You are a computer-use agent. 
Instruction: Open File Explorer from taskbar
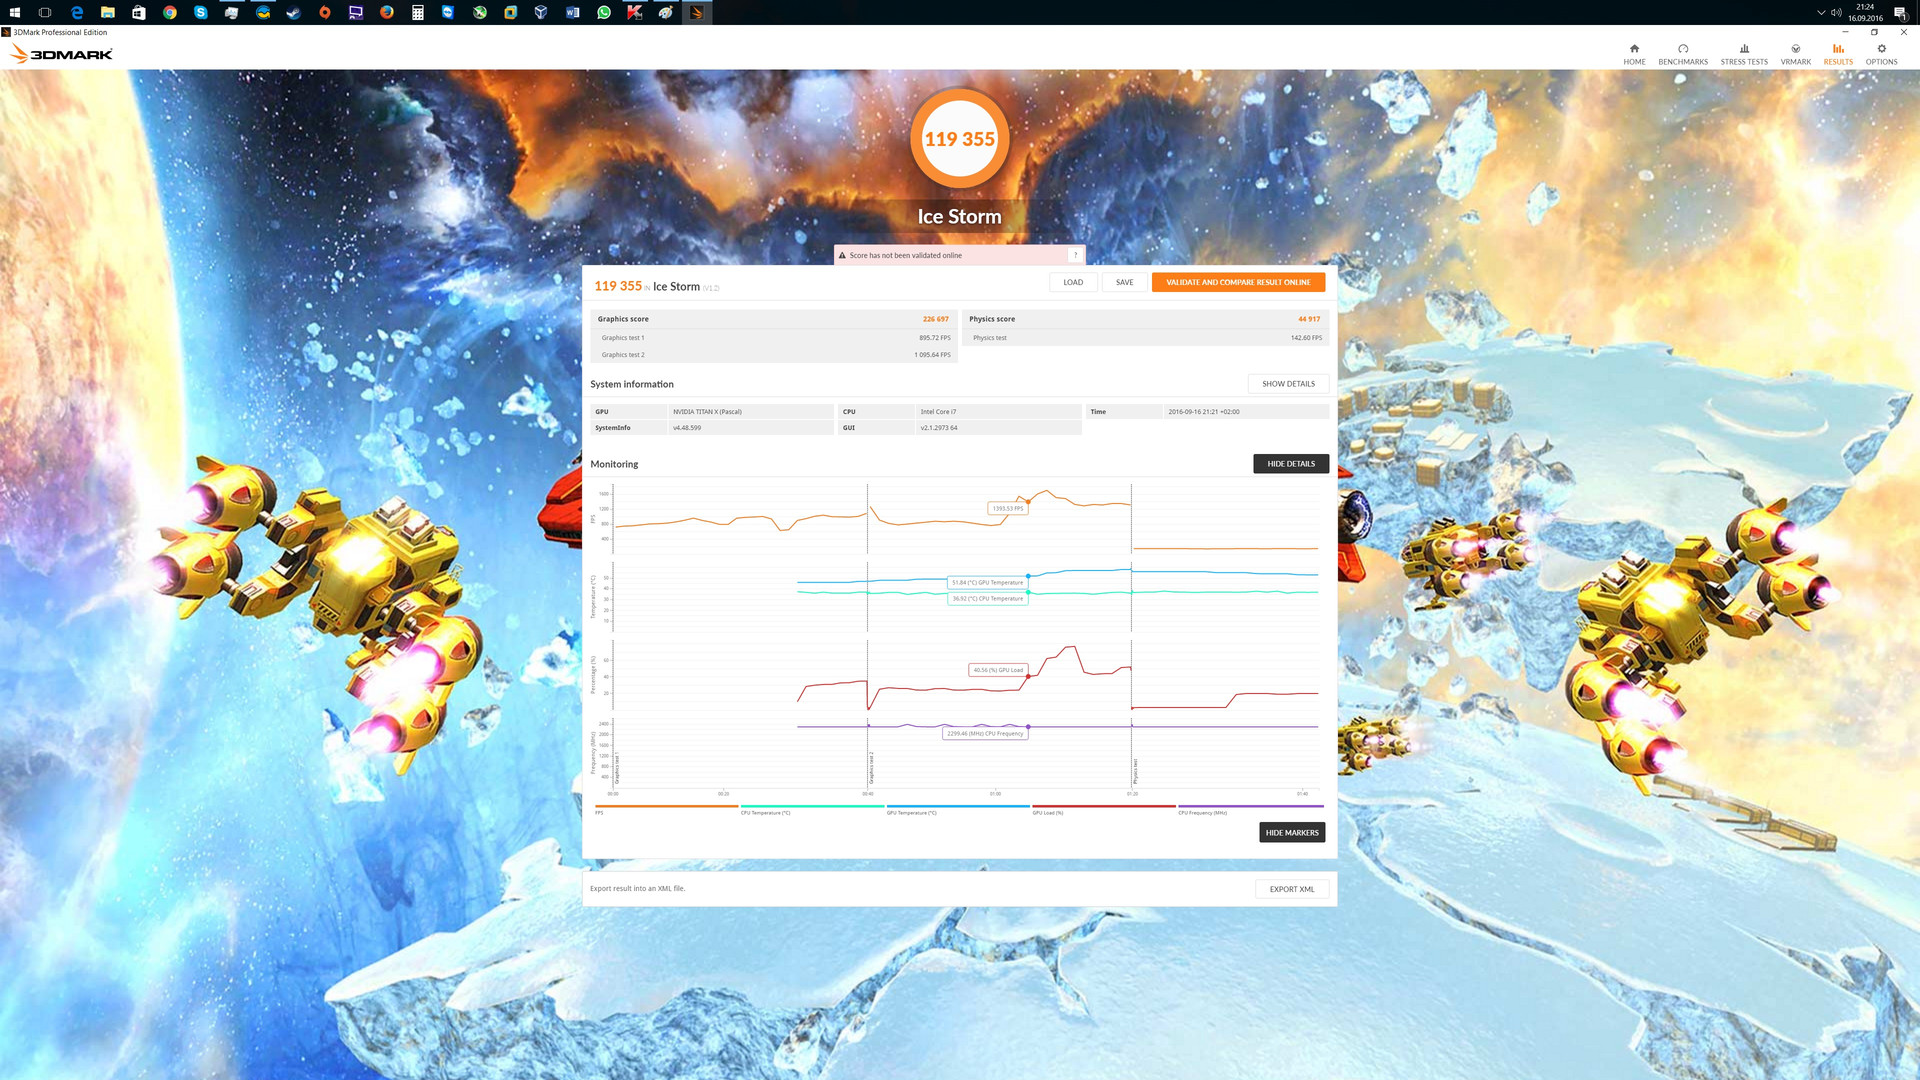click(108, 12)
